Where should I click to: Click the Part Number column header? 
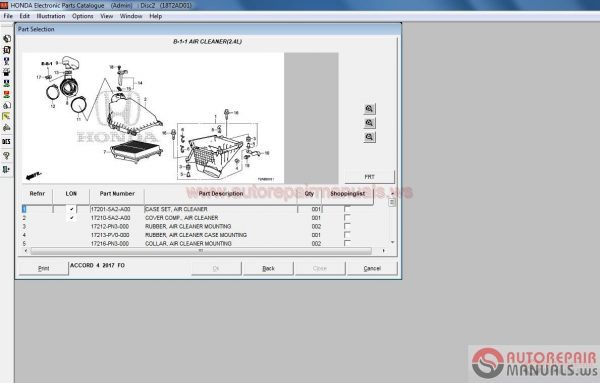pos(117,194)
